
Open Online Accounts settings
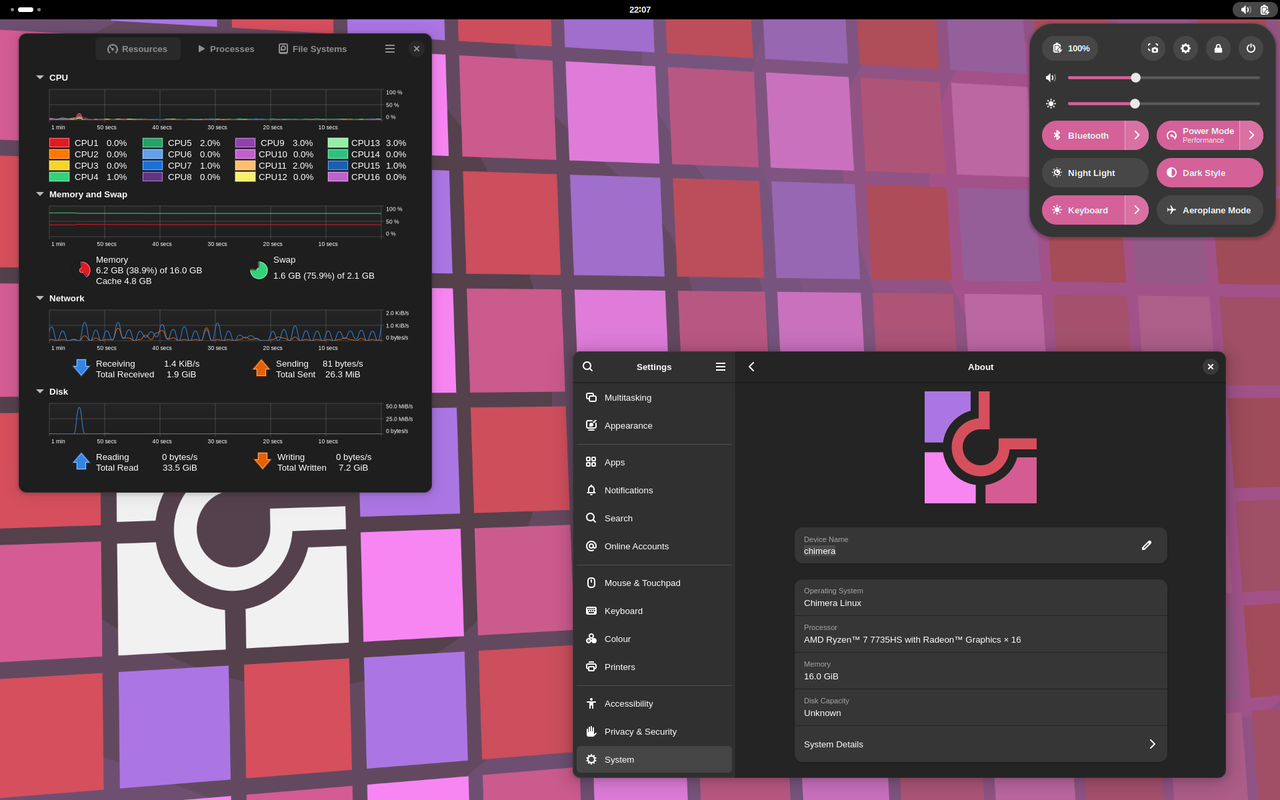click(x=654, y=546)
